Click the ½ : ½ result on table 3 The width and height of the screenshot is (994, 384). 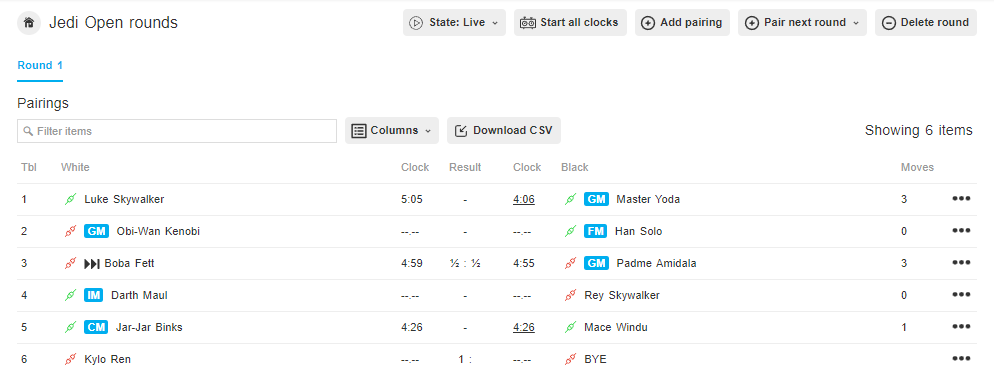[x=465, y=264]
